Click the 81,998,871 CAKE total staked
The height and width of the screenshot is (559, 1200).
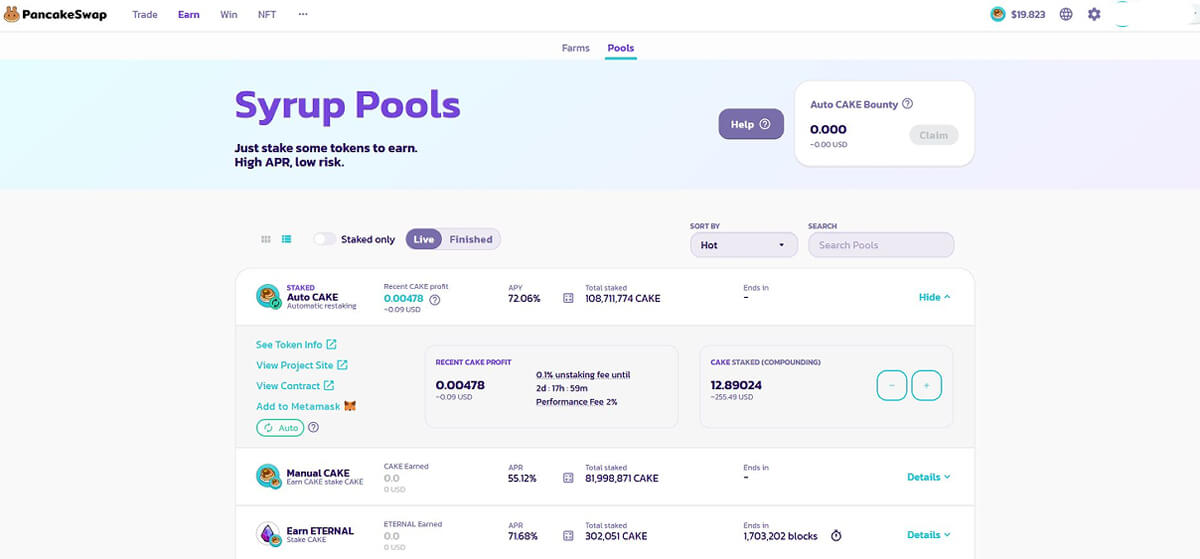622,478
